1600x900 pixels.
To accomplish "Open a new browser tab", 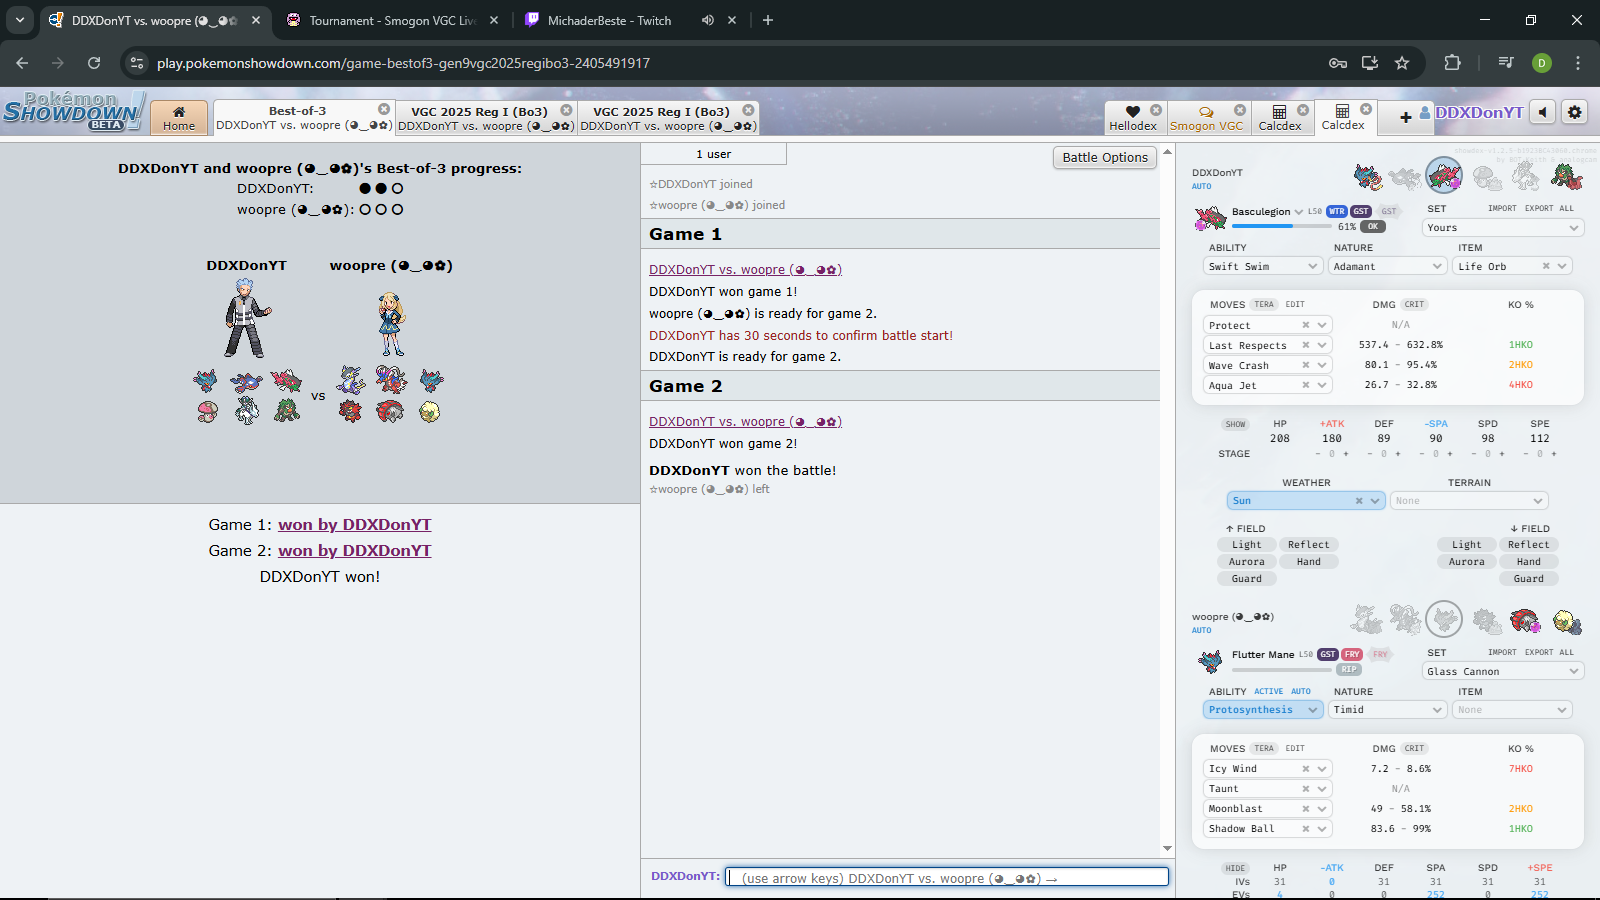I will [768, 20].
